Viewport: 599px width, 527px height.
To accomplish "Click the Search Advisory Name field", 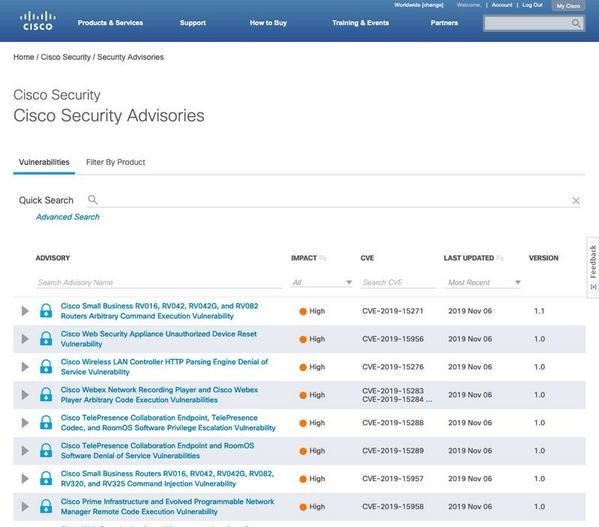I will coord(159,283).
